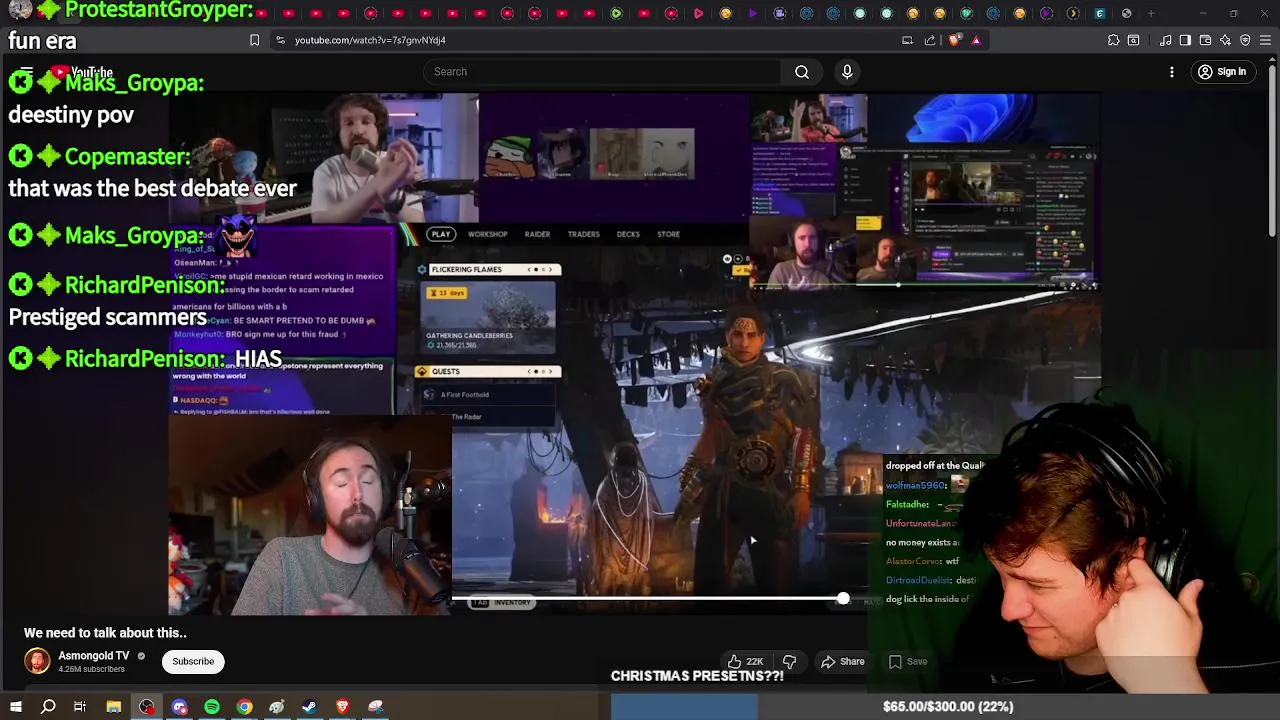Open Brave browser from the taskbar

click(x=342, y=707)
